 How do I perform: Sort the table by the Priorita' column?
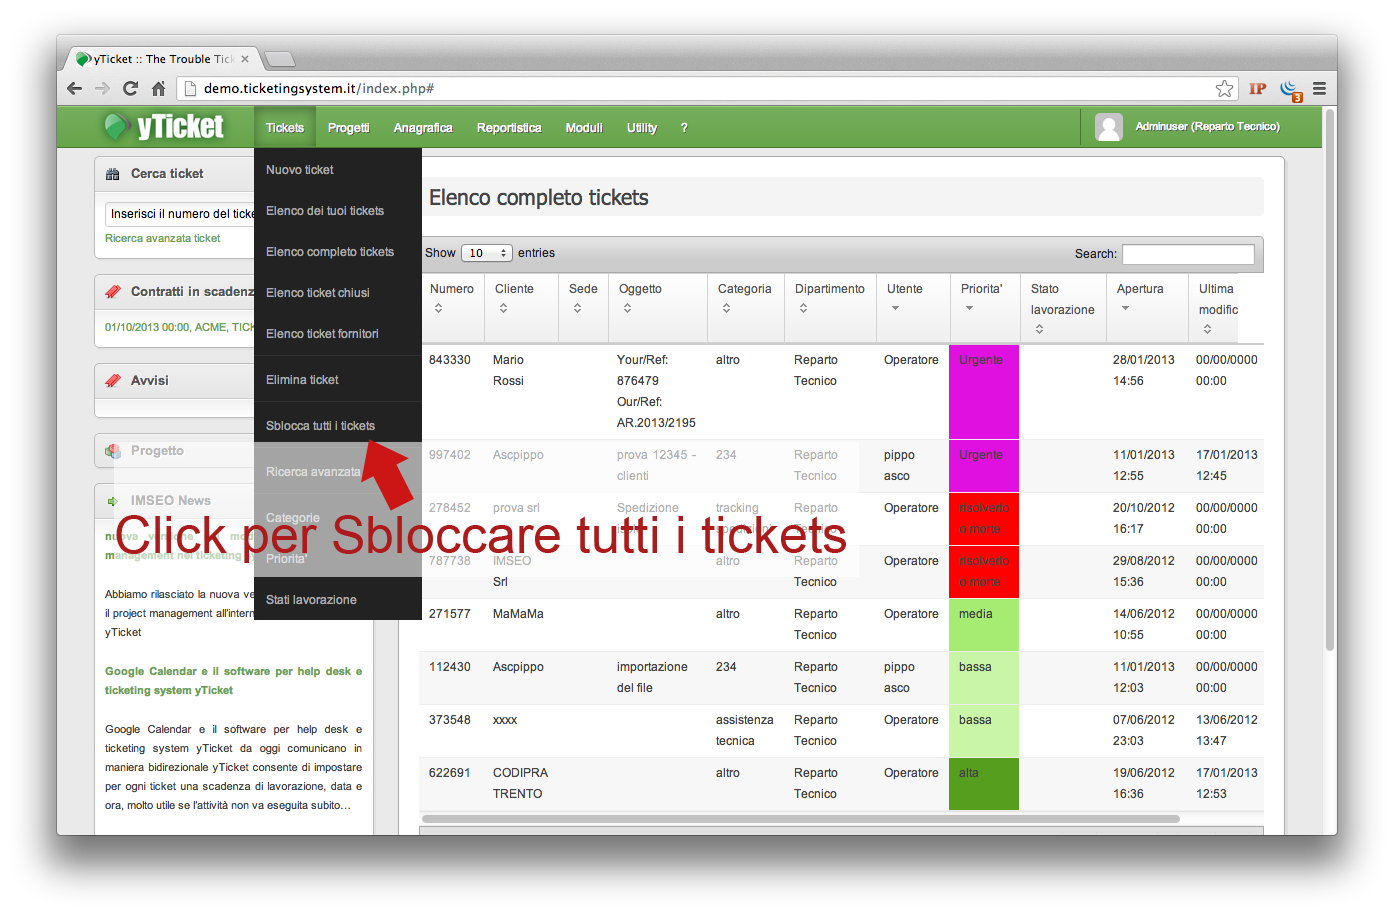(x=981, y=298)
